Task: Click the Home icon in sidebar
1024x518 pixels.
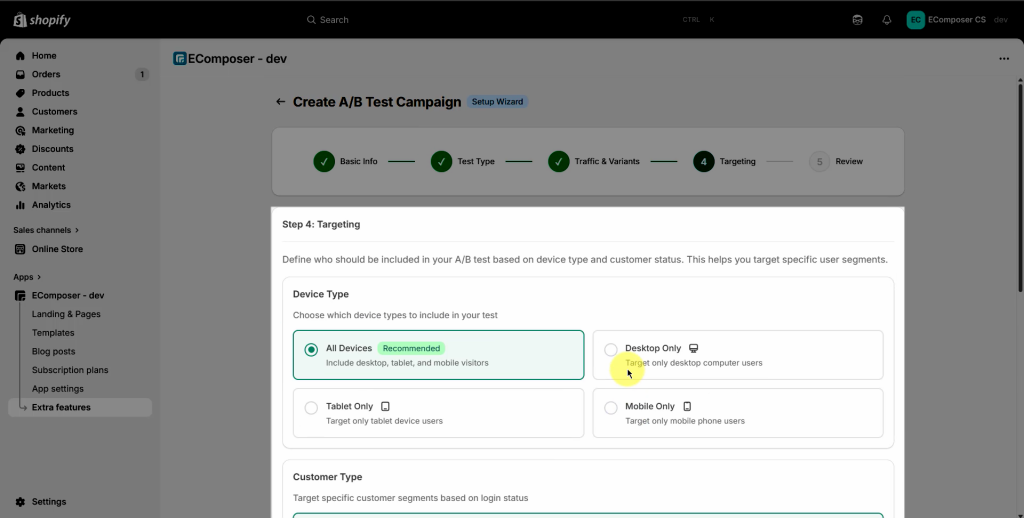Action: (x=20, y=56)
